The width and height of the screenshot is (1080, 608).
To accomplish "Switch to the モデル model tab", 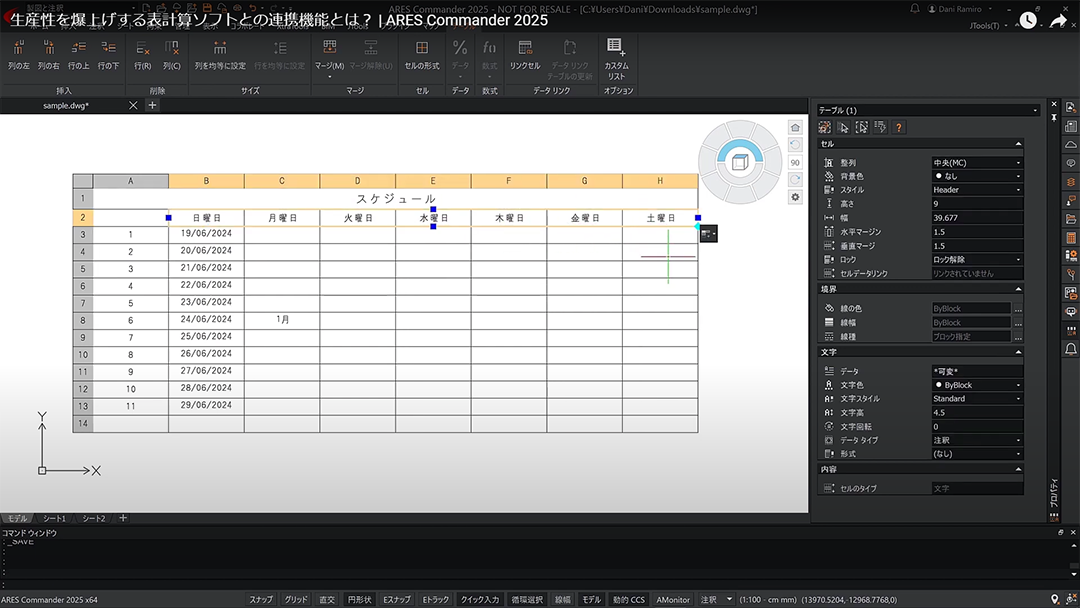I will click(17, 518).
